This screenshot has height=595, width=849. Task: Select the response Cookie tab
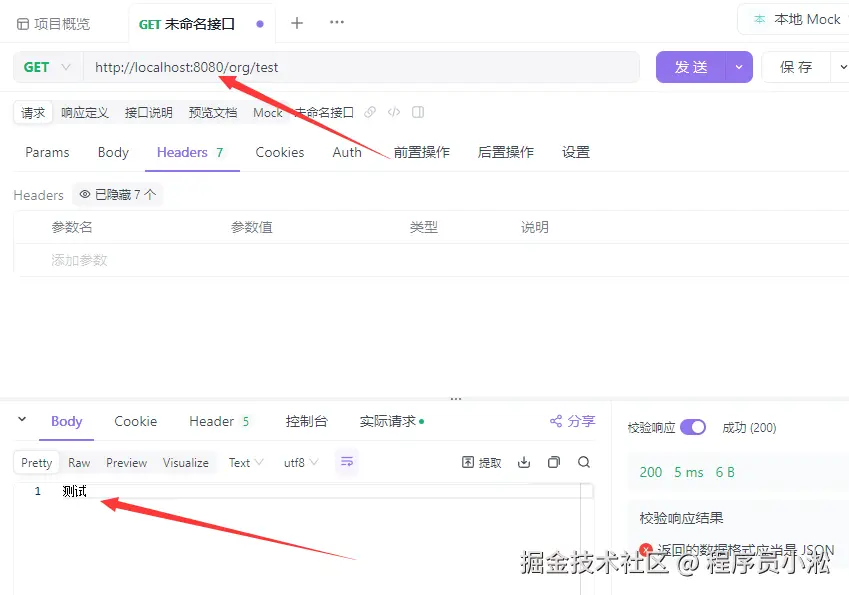click(x=136, y=421)
